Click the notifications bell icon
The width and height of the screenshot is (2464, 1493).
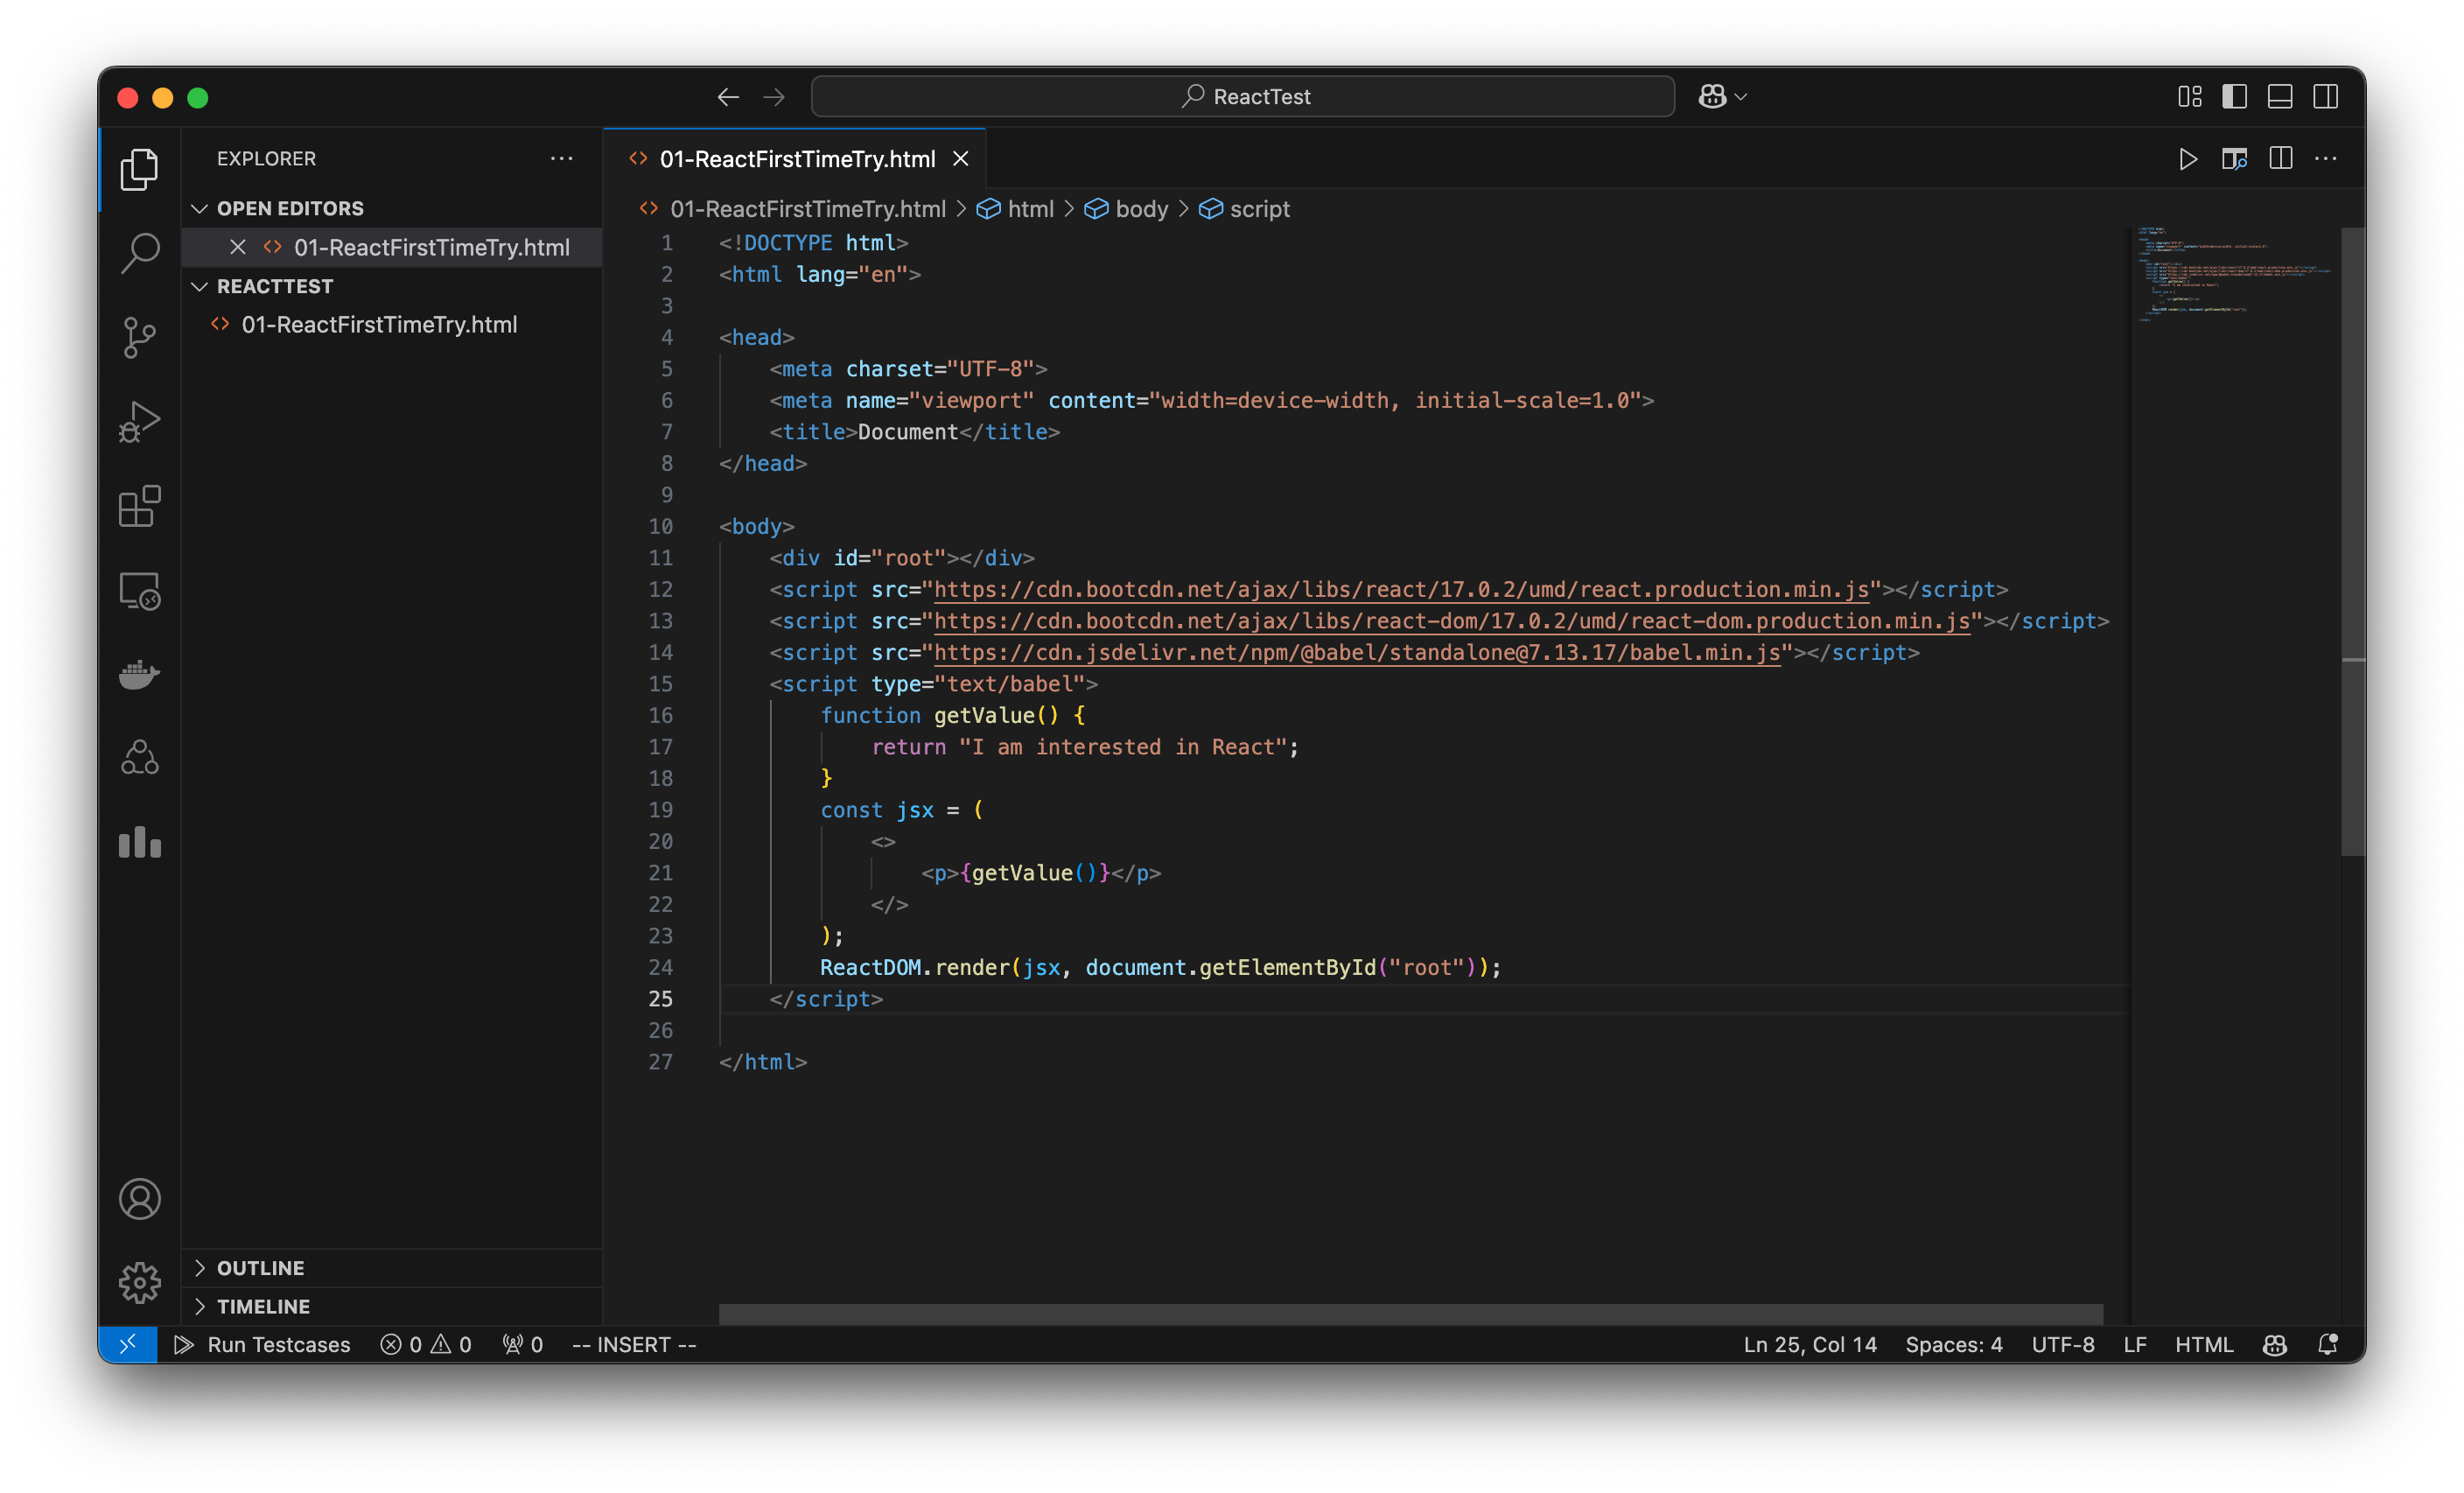(2328, 1344)
